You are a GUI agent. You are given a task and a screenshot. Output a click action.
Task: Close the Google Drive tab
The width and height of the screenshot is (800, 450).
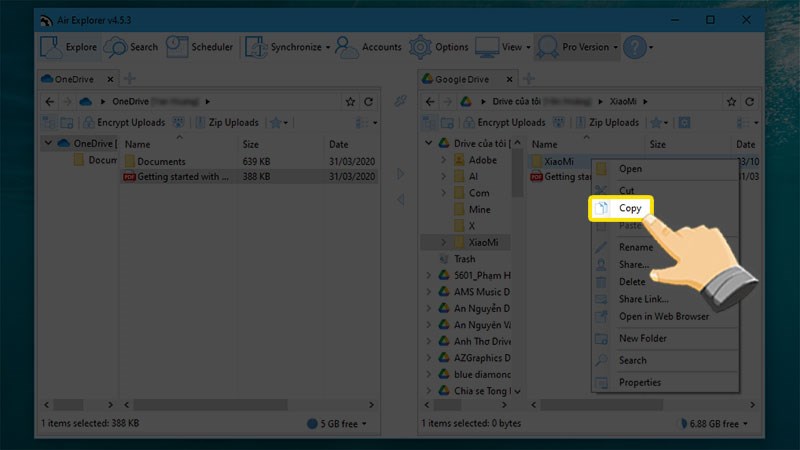click(509, 79)
